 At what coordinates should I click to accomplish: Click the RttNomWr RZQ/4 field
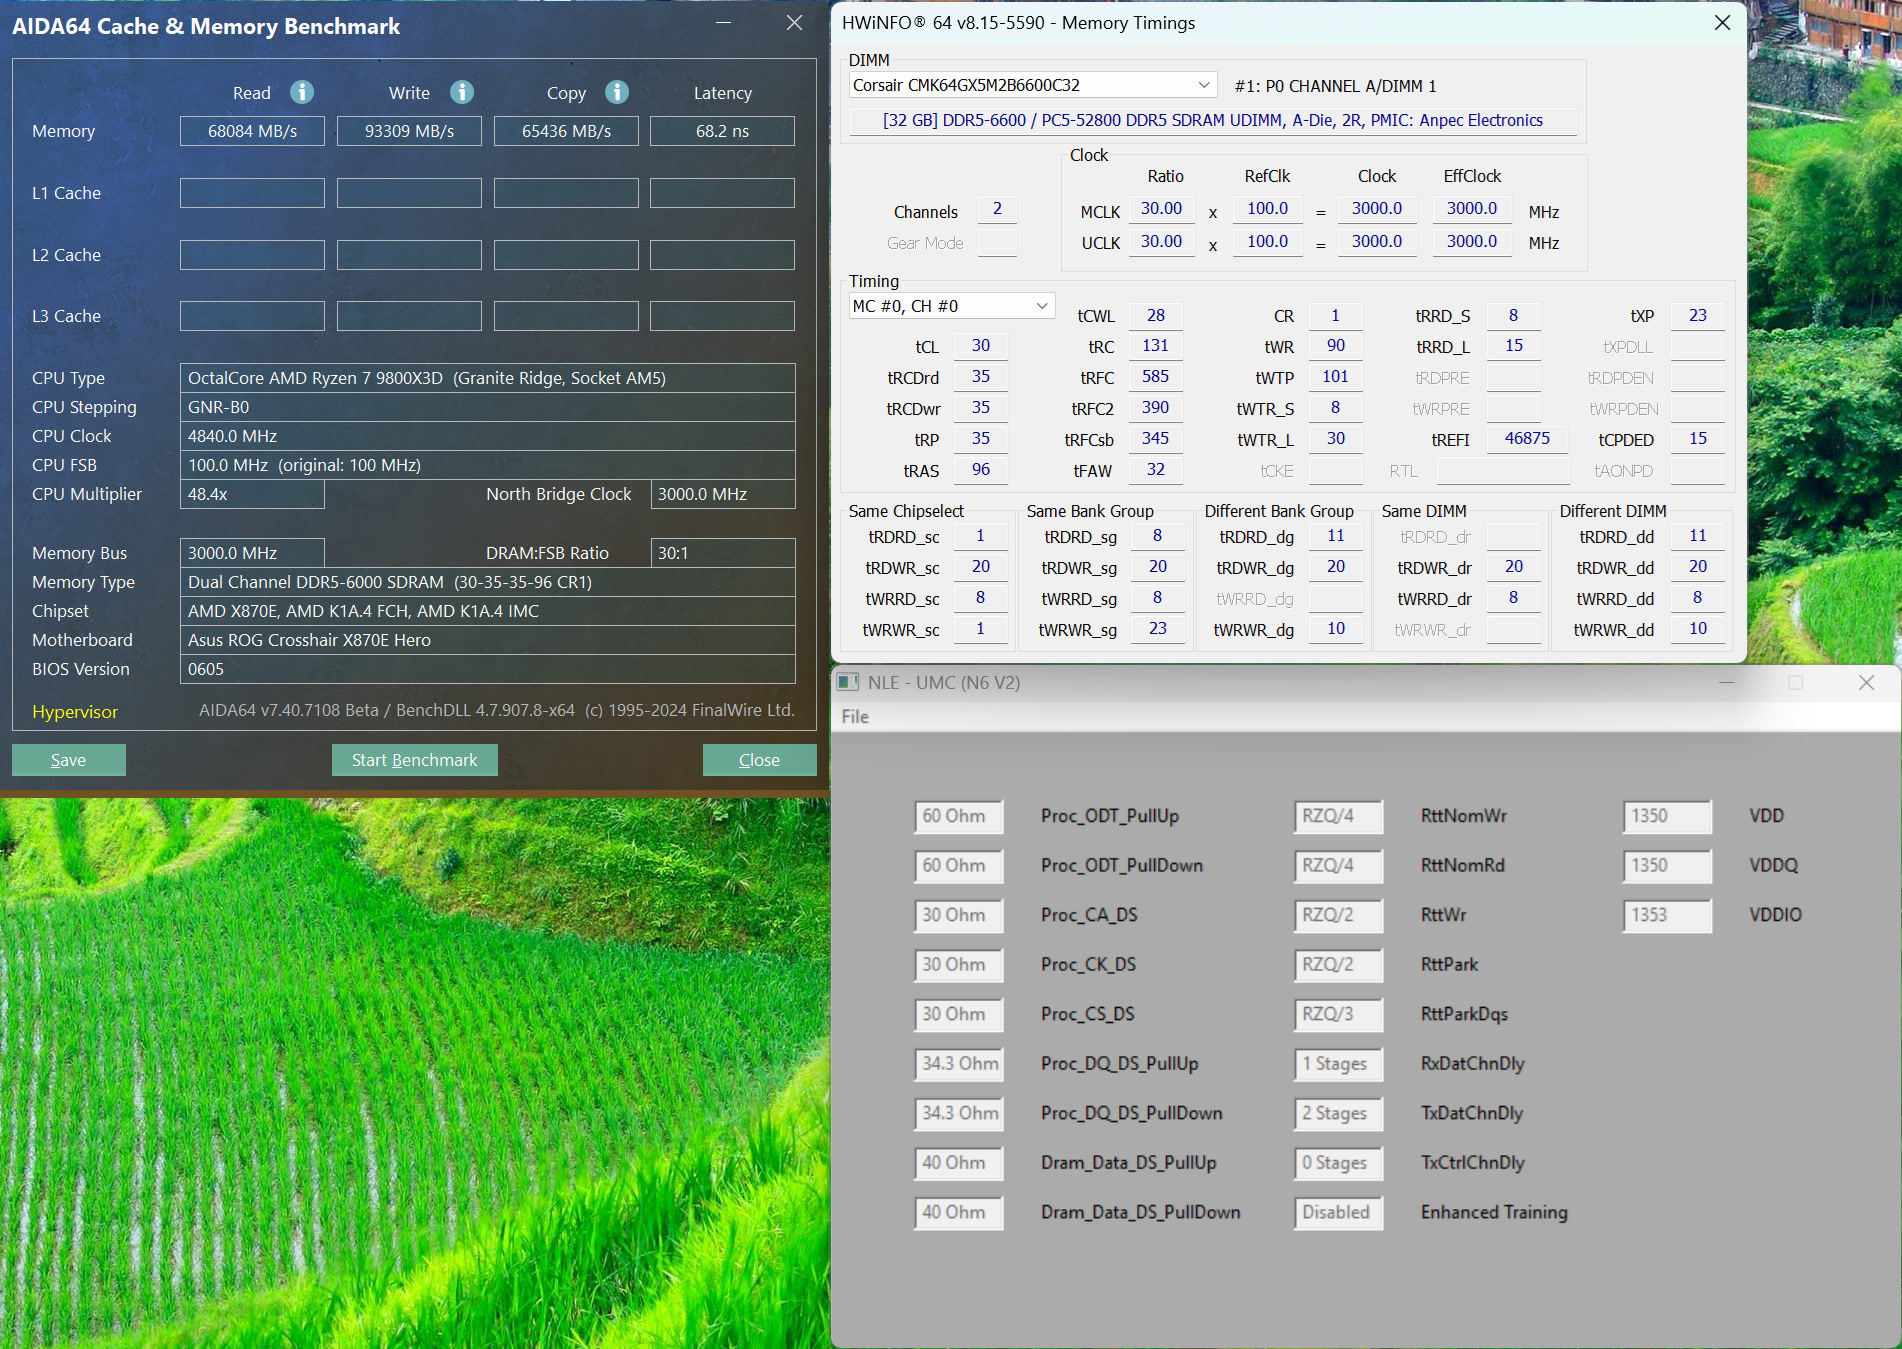(x=1338, y=816)
